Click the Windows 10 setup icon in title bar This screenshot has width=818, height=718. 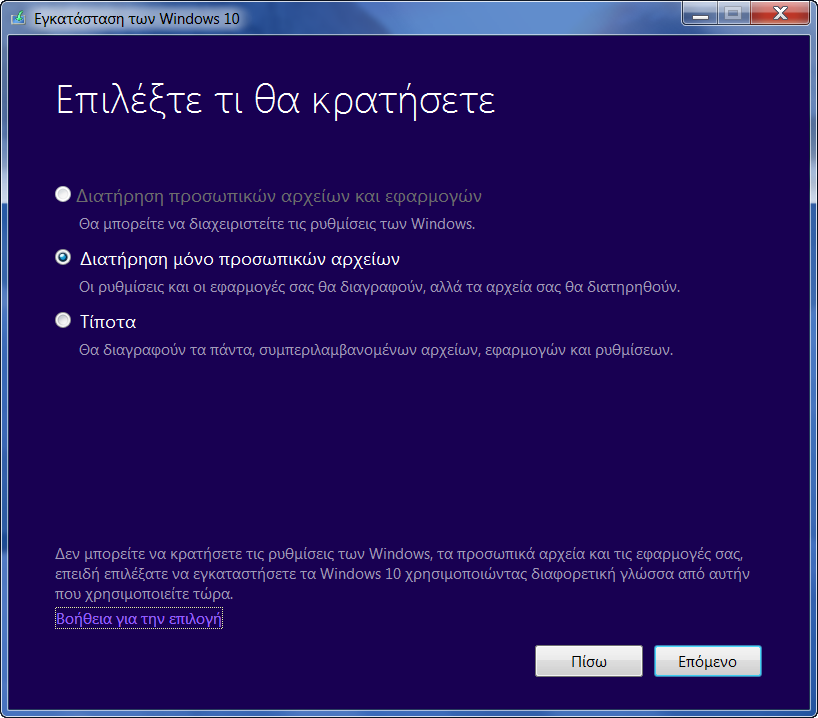pos(18,18)
